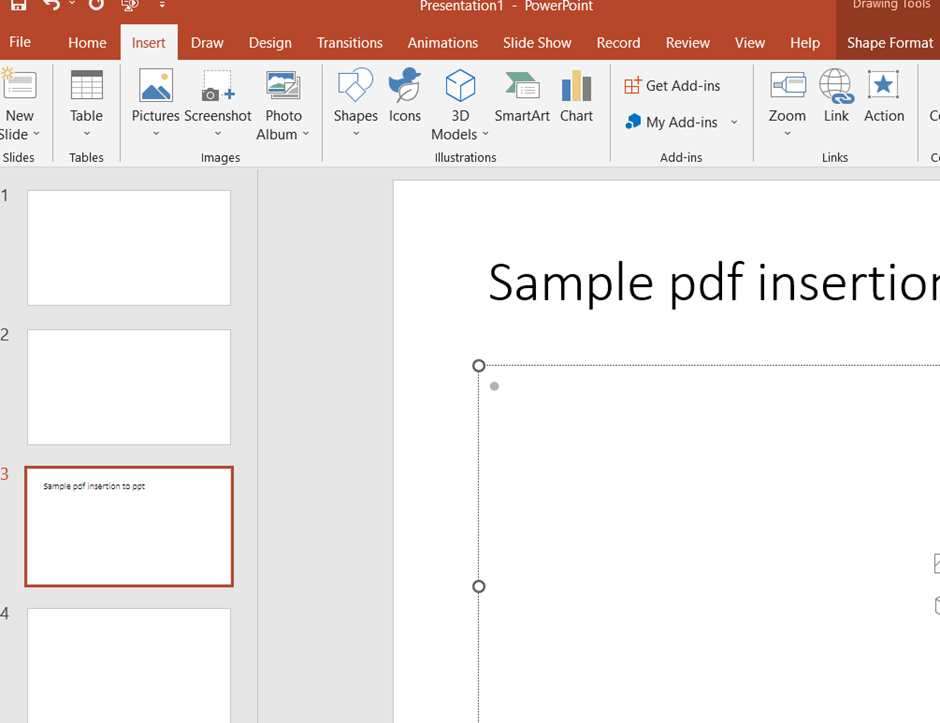This screenshot has width=940, height=723.
Task: Insert a Chart
Action: pyautogui.click(x=576, y=96)
